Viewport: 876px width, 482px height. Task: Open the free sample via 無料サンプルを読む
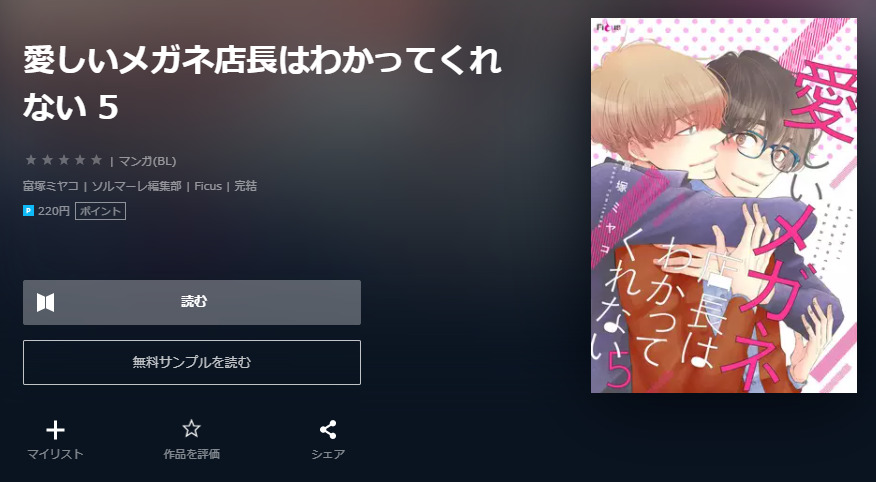tap(192, 362)
